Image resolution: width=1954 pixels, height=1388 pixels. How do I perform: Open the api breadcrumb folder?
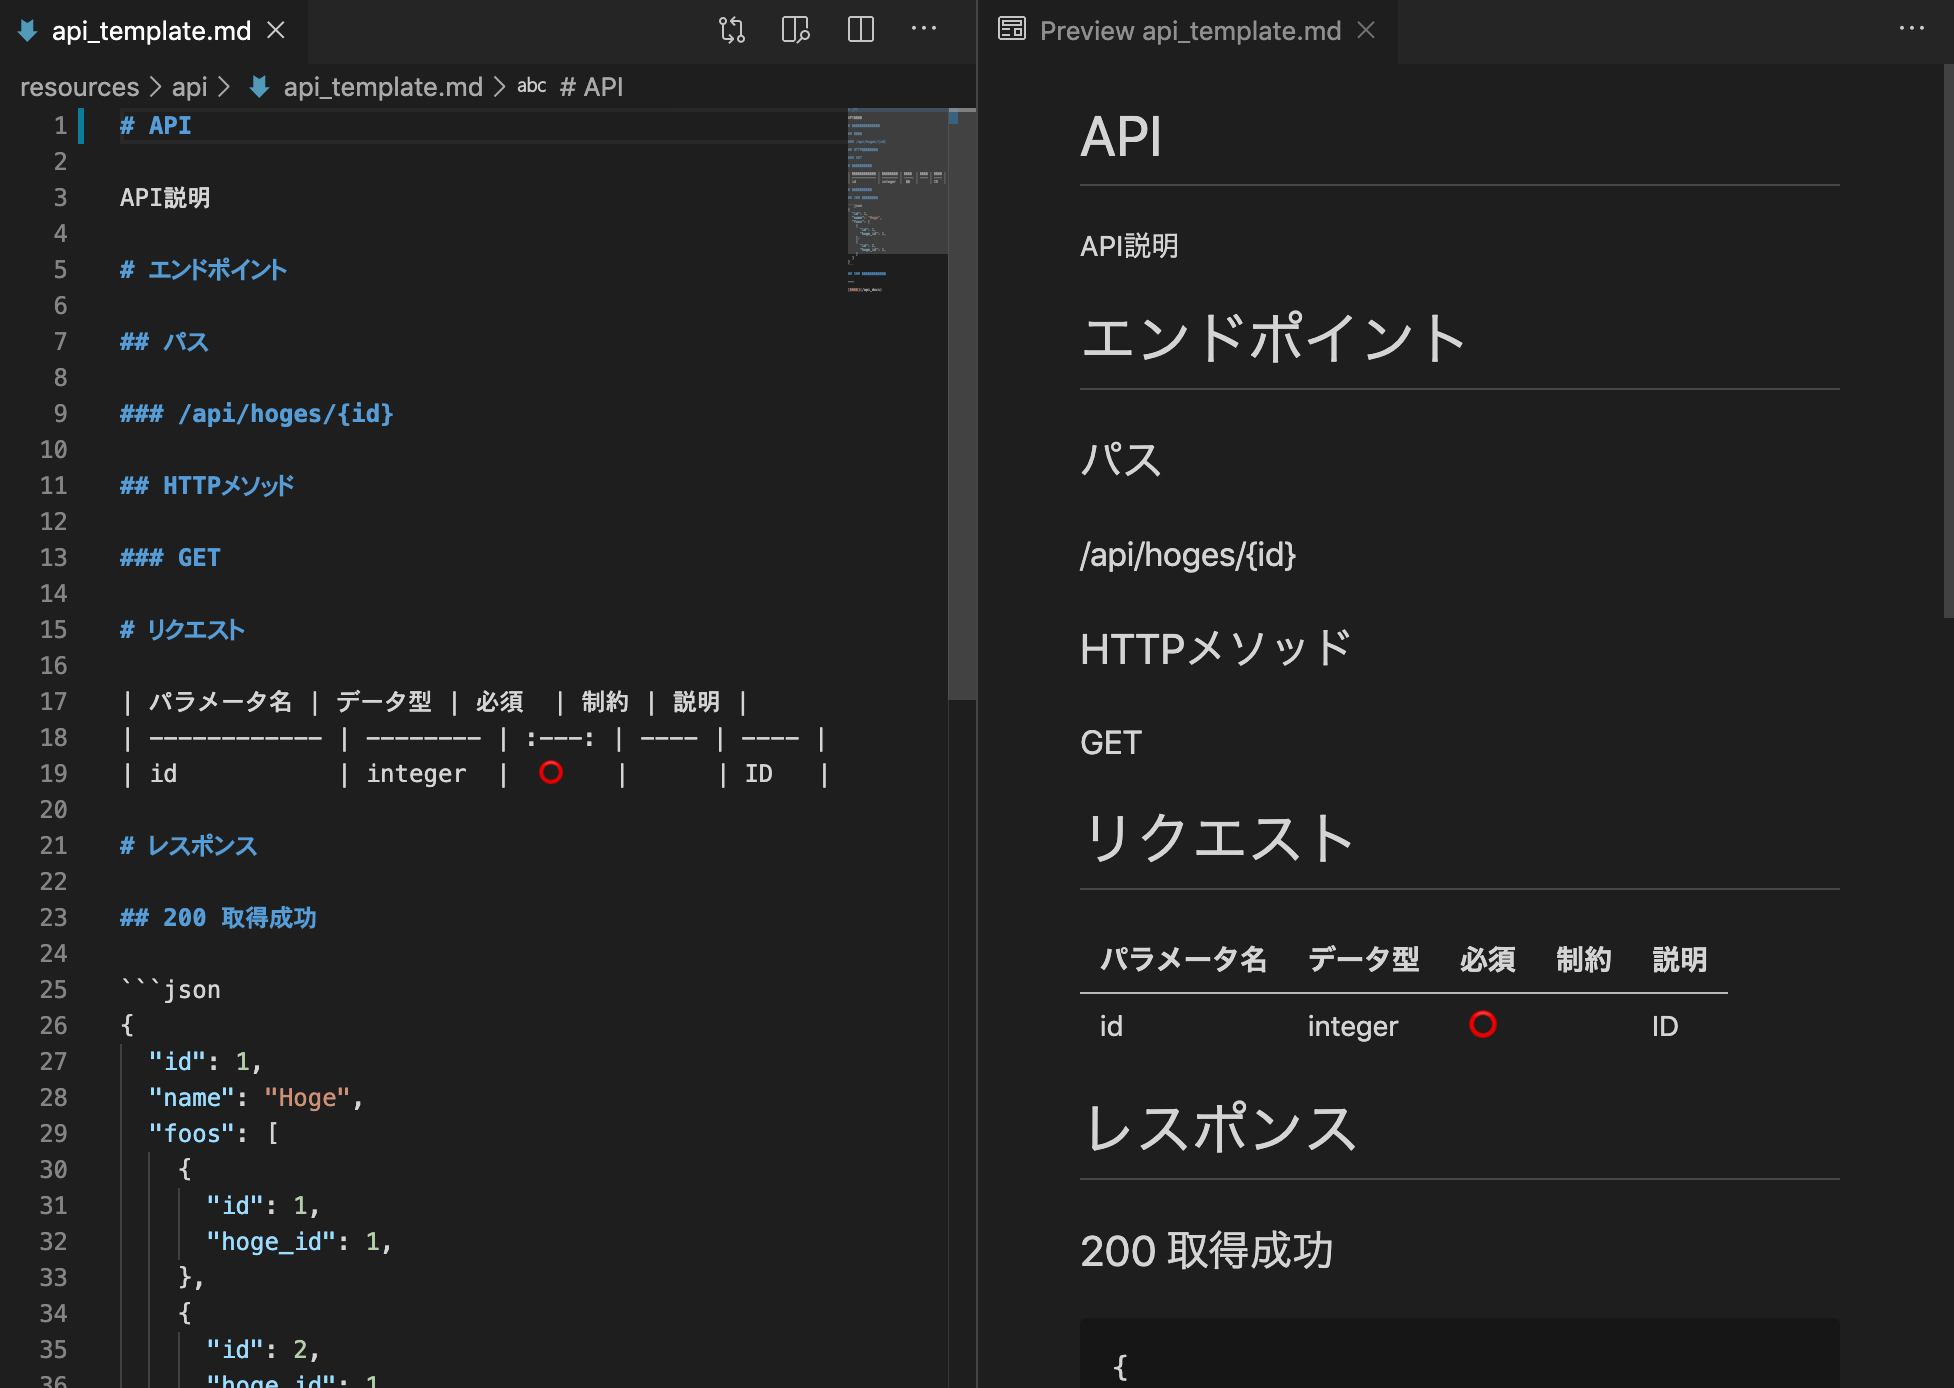coord(189,87)
